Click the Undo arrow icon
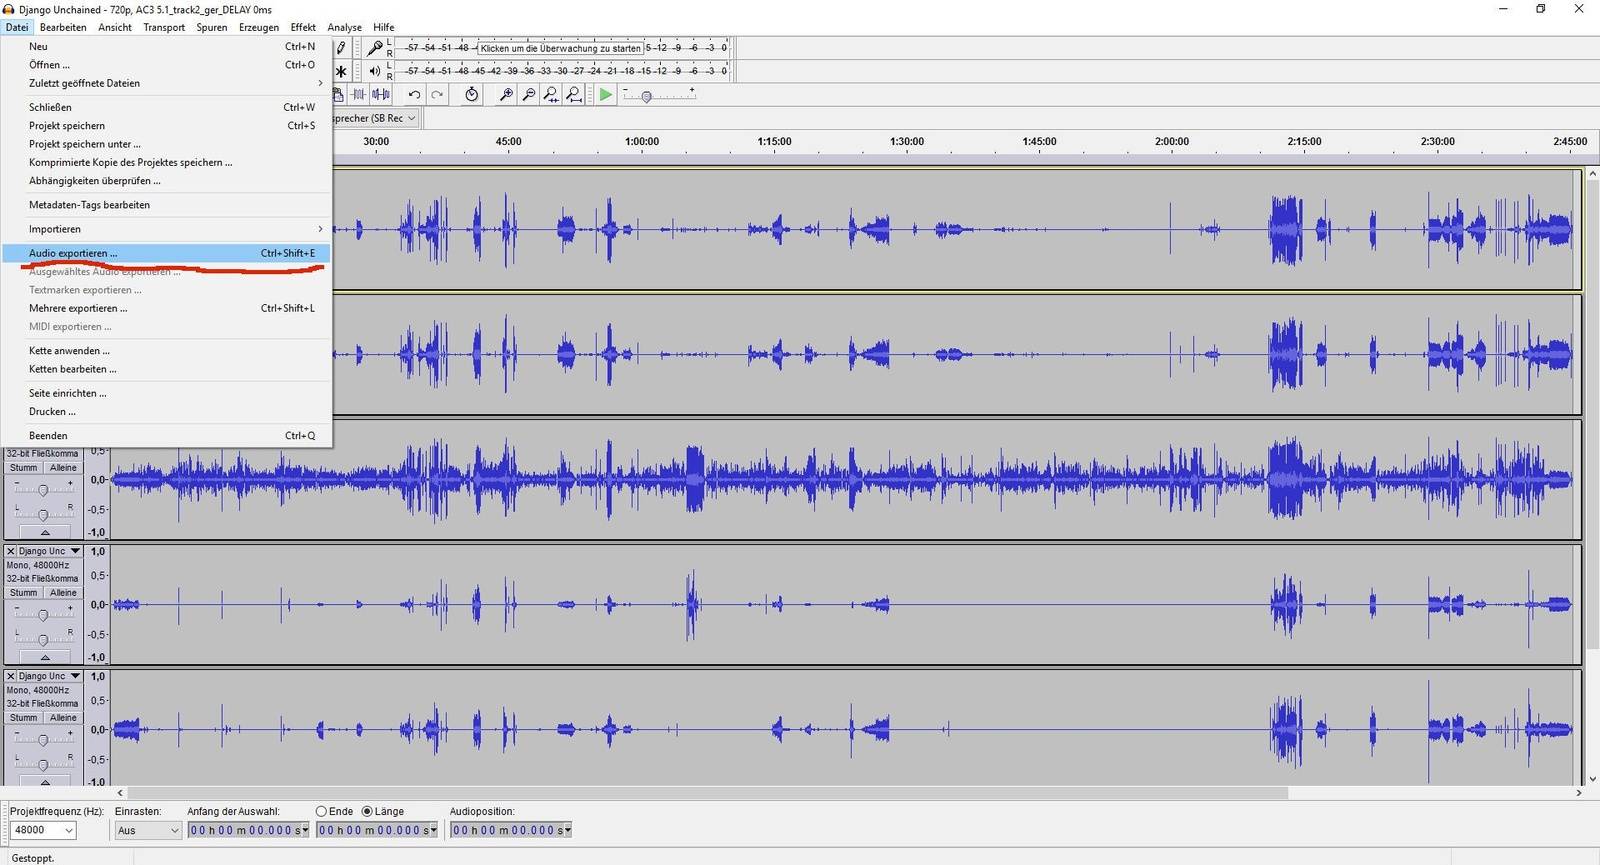This screenshot has width=1600, height=865. [414, 94]
